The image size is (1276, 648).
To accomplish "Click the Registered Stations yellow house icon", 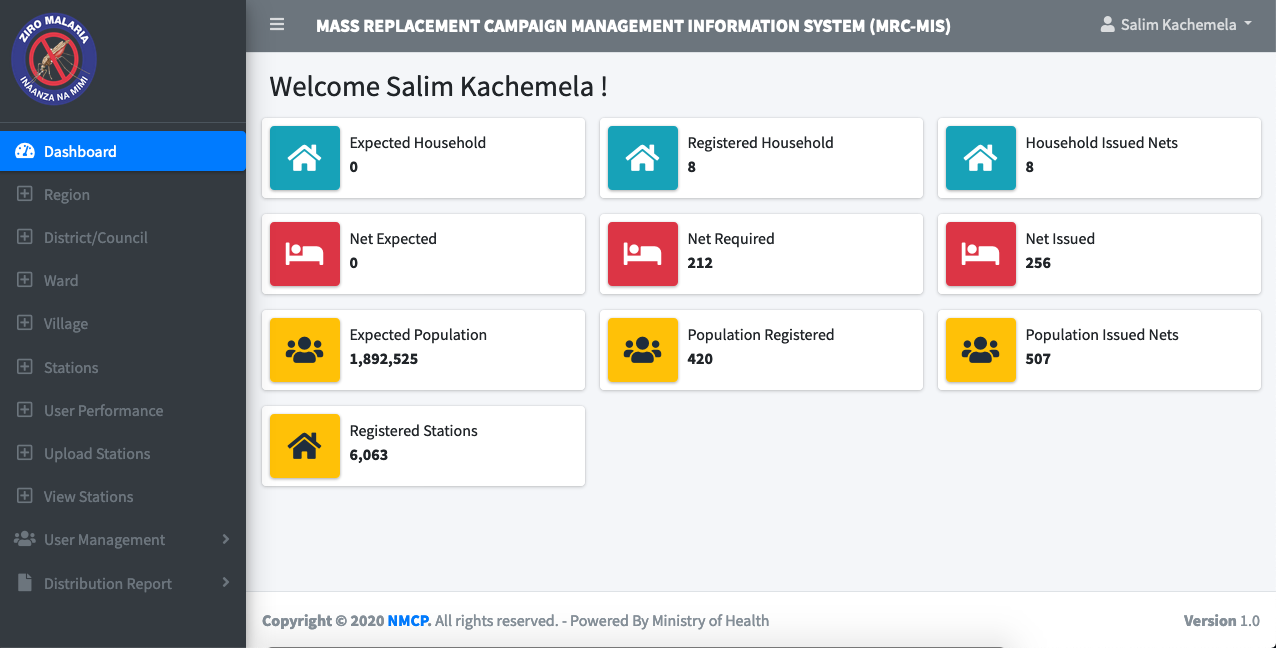I will (305, 446).
